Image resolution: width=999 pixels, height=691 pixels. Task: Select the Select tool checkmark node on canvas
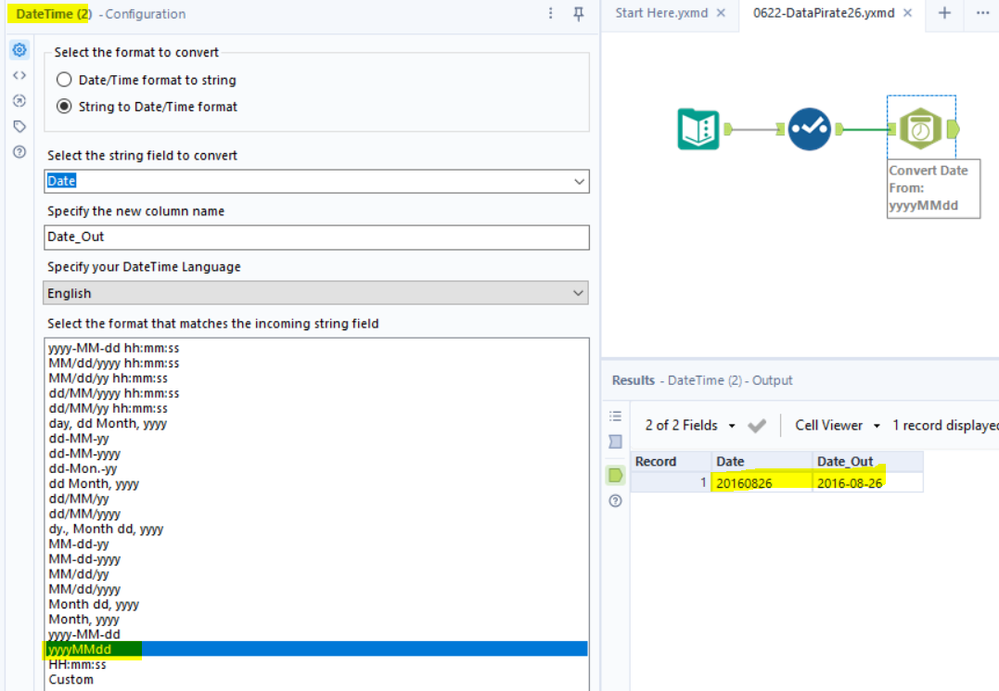(x=809, y=129)
